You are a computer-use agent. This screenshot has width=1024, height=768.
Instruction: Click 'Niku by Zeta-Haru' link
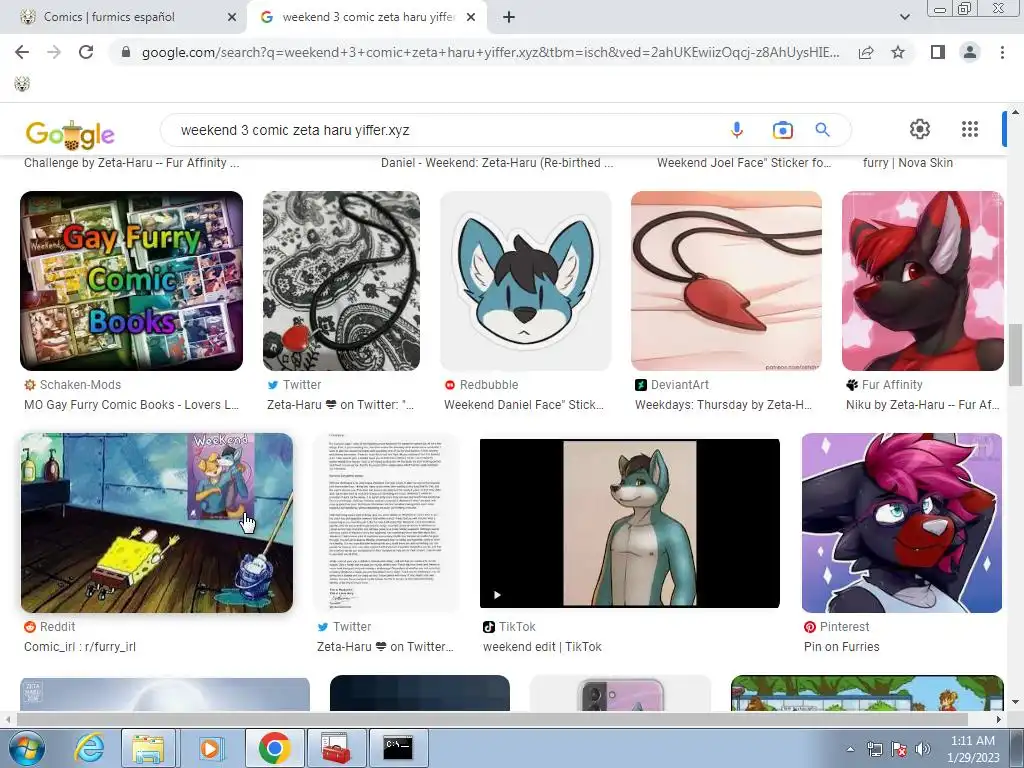coord(922,405)
